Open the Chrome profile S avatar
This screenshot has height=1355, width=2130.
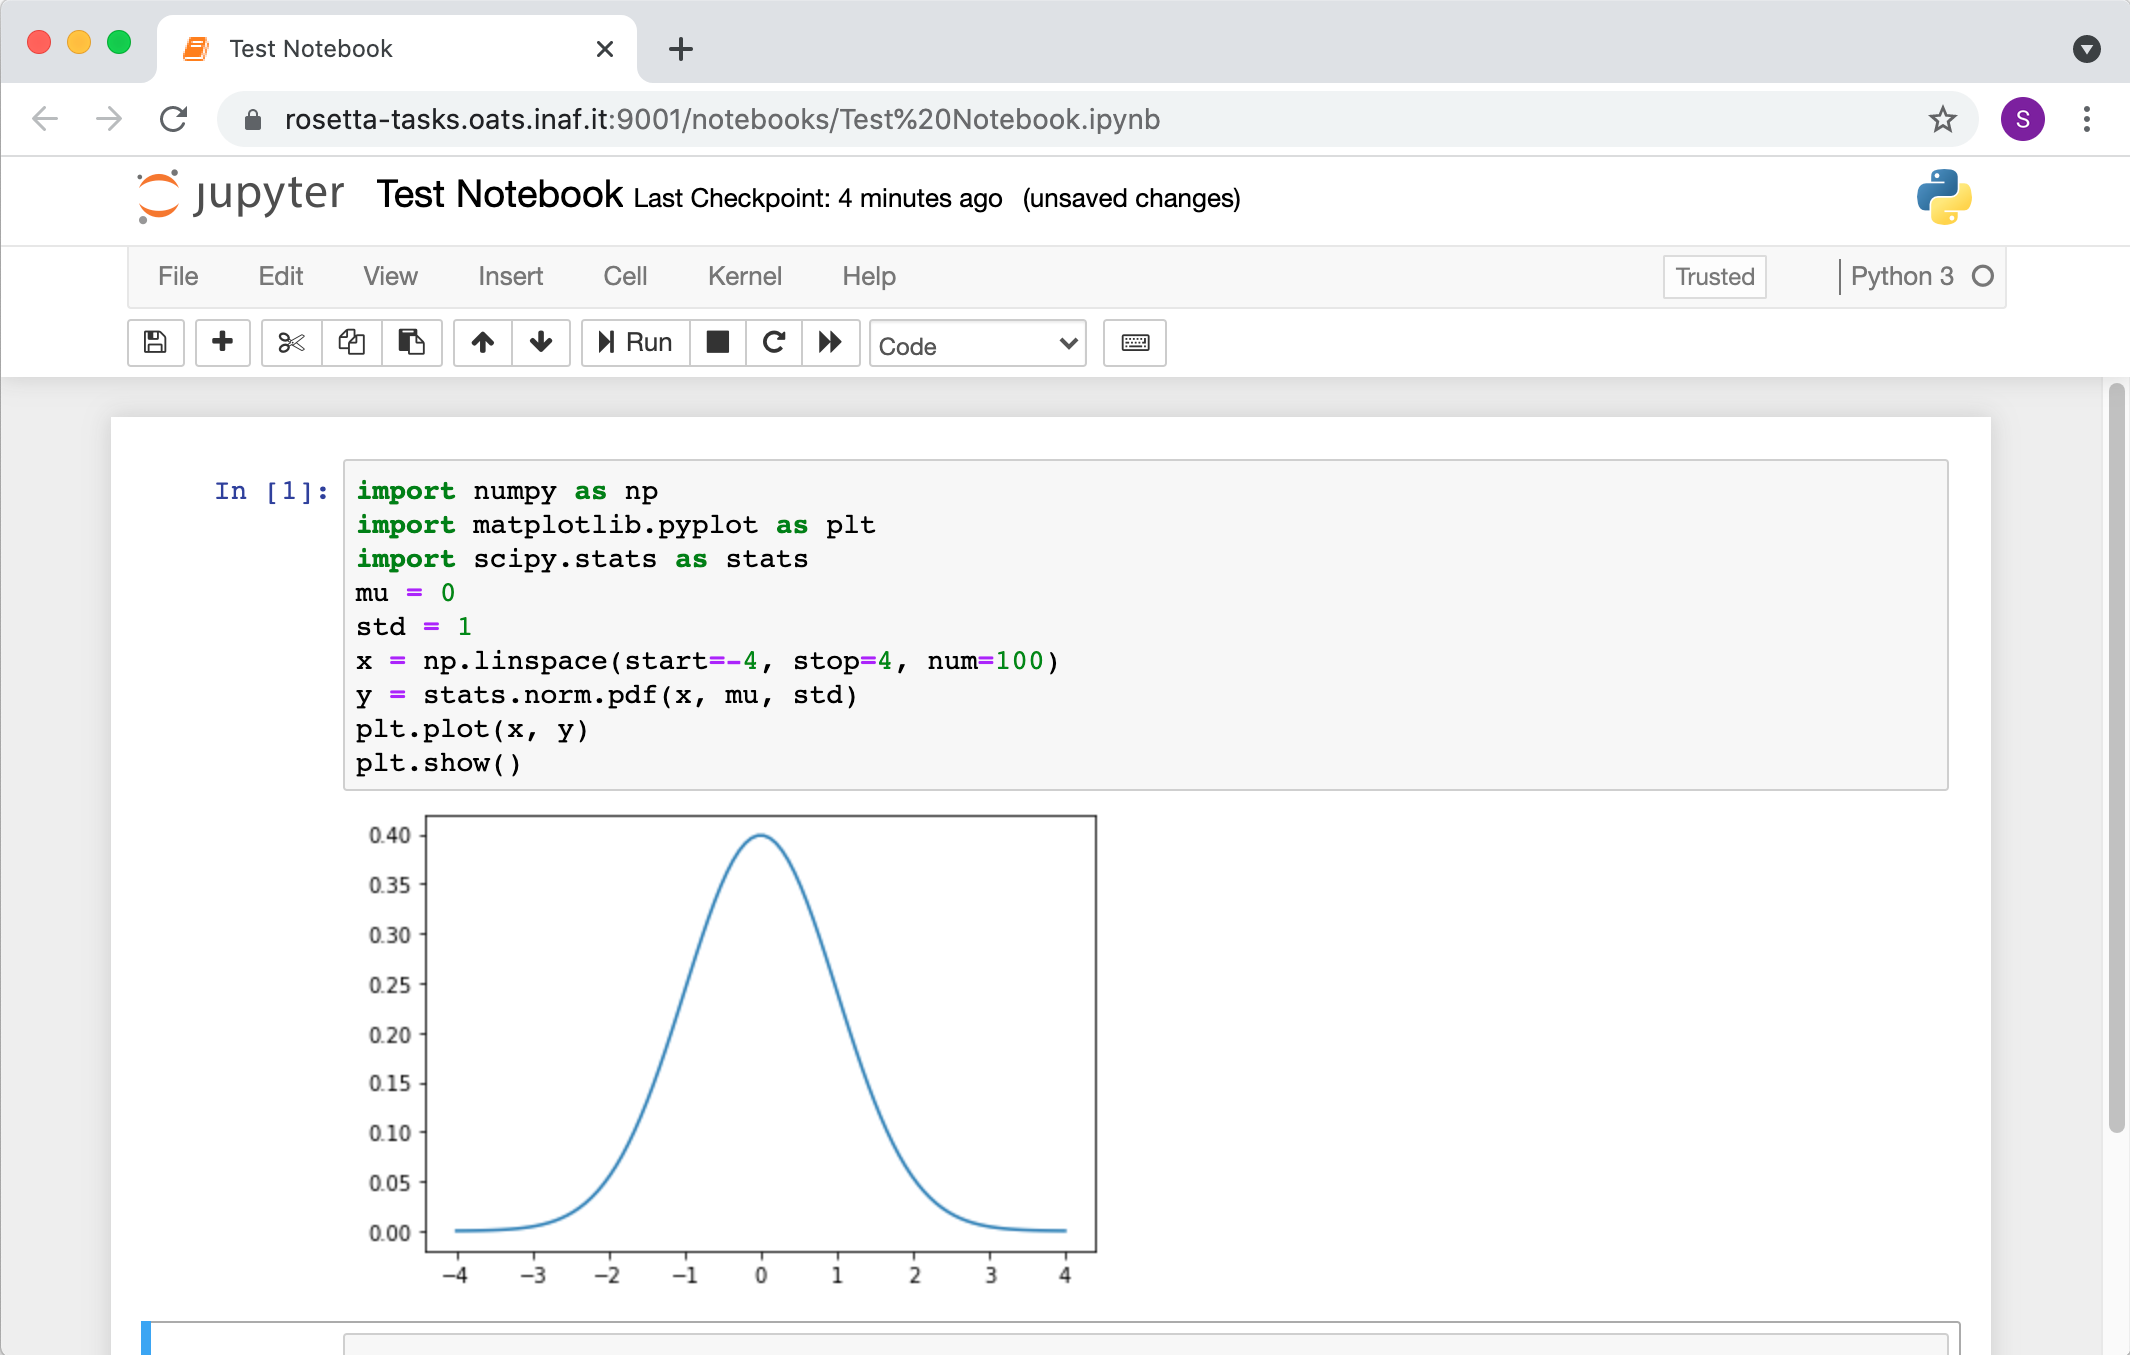pos(2022,120)
